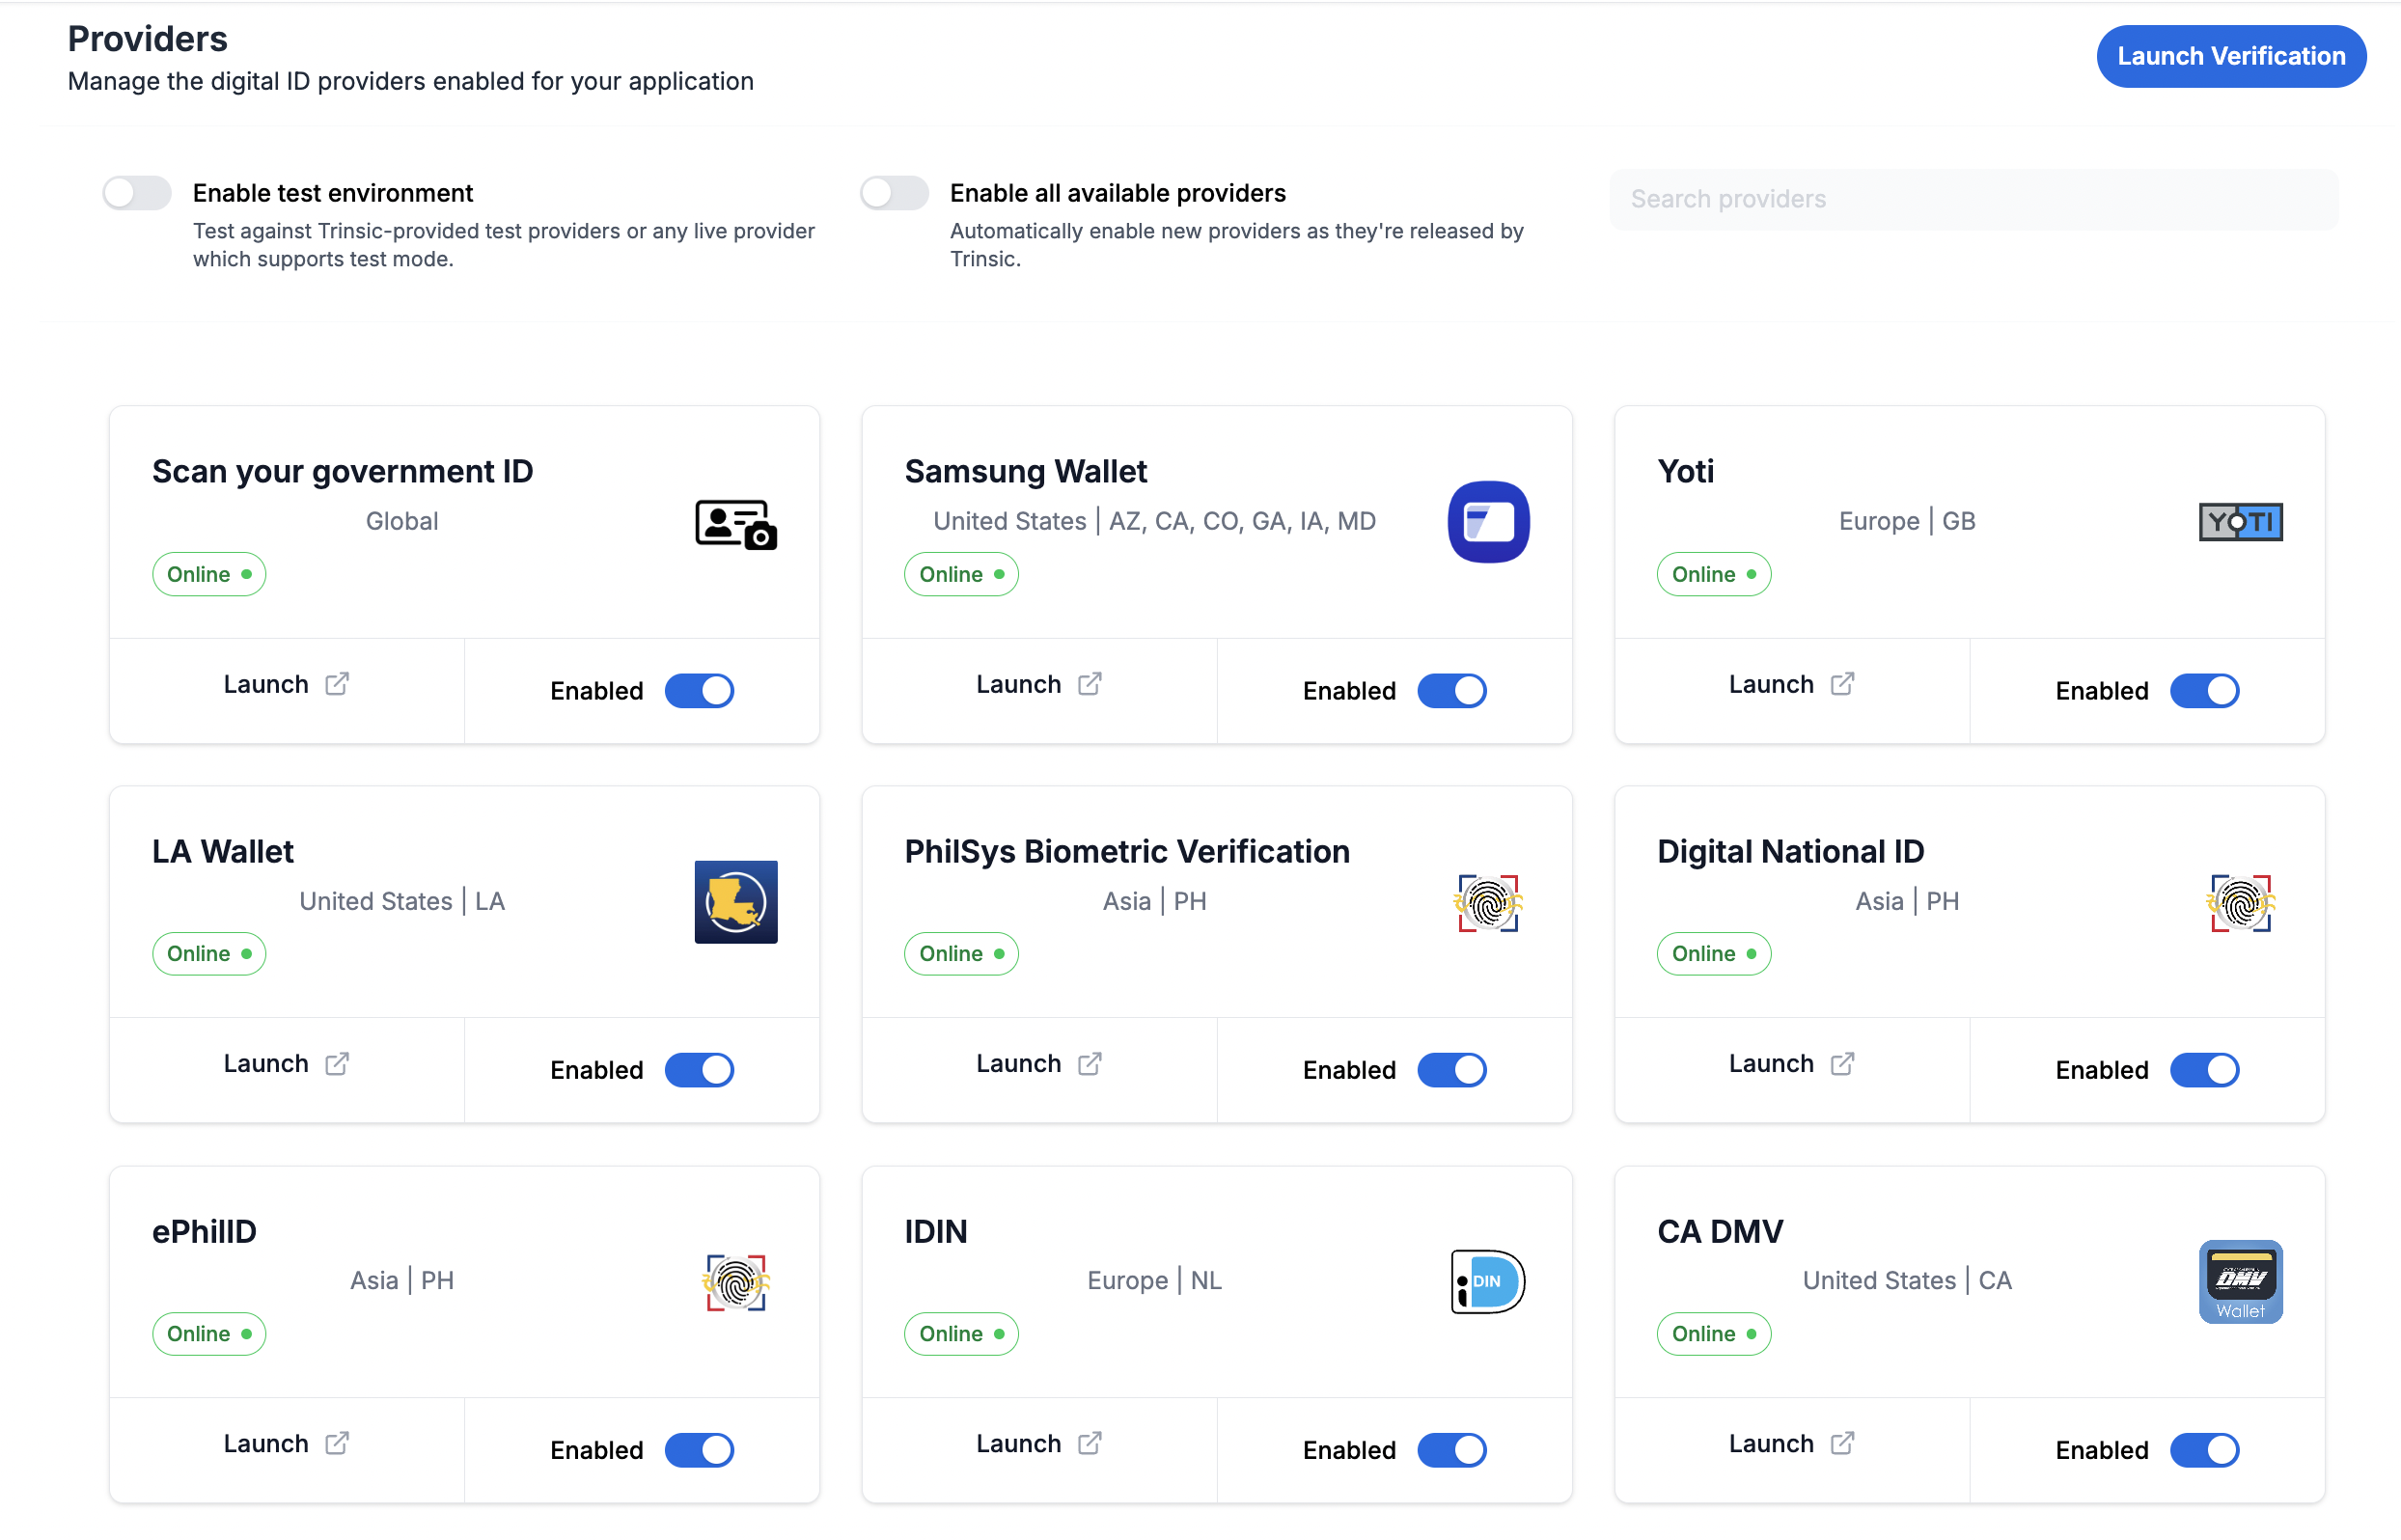Click the Samsung Wallet title text
The height and width of the screenshot is (1540, 2401).
pos(1026,471)
